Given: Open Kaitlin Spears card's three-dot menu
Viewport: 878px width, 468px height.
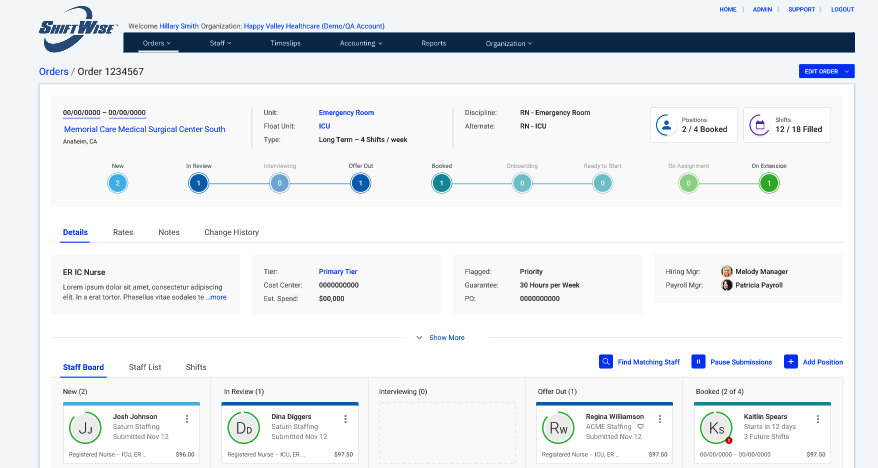Looking at the screenshot, I should 817,419.
